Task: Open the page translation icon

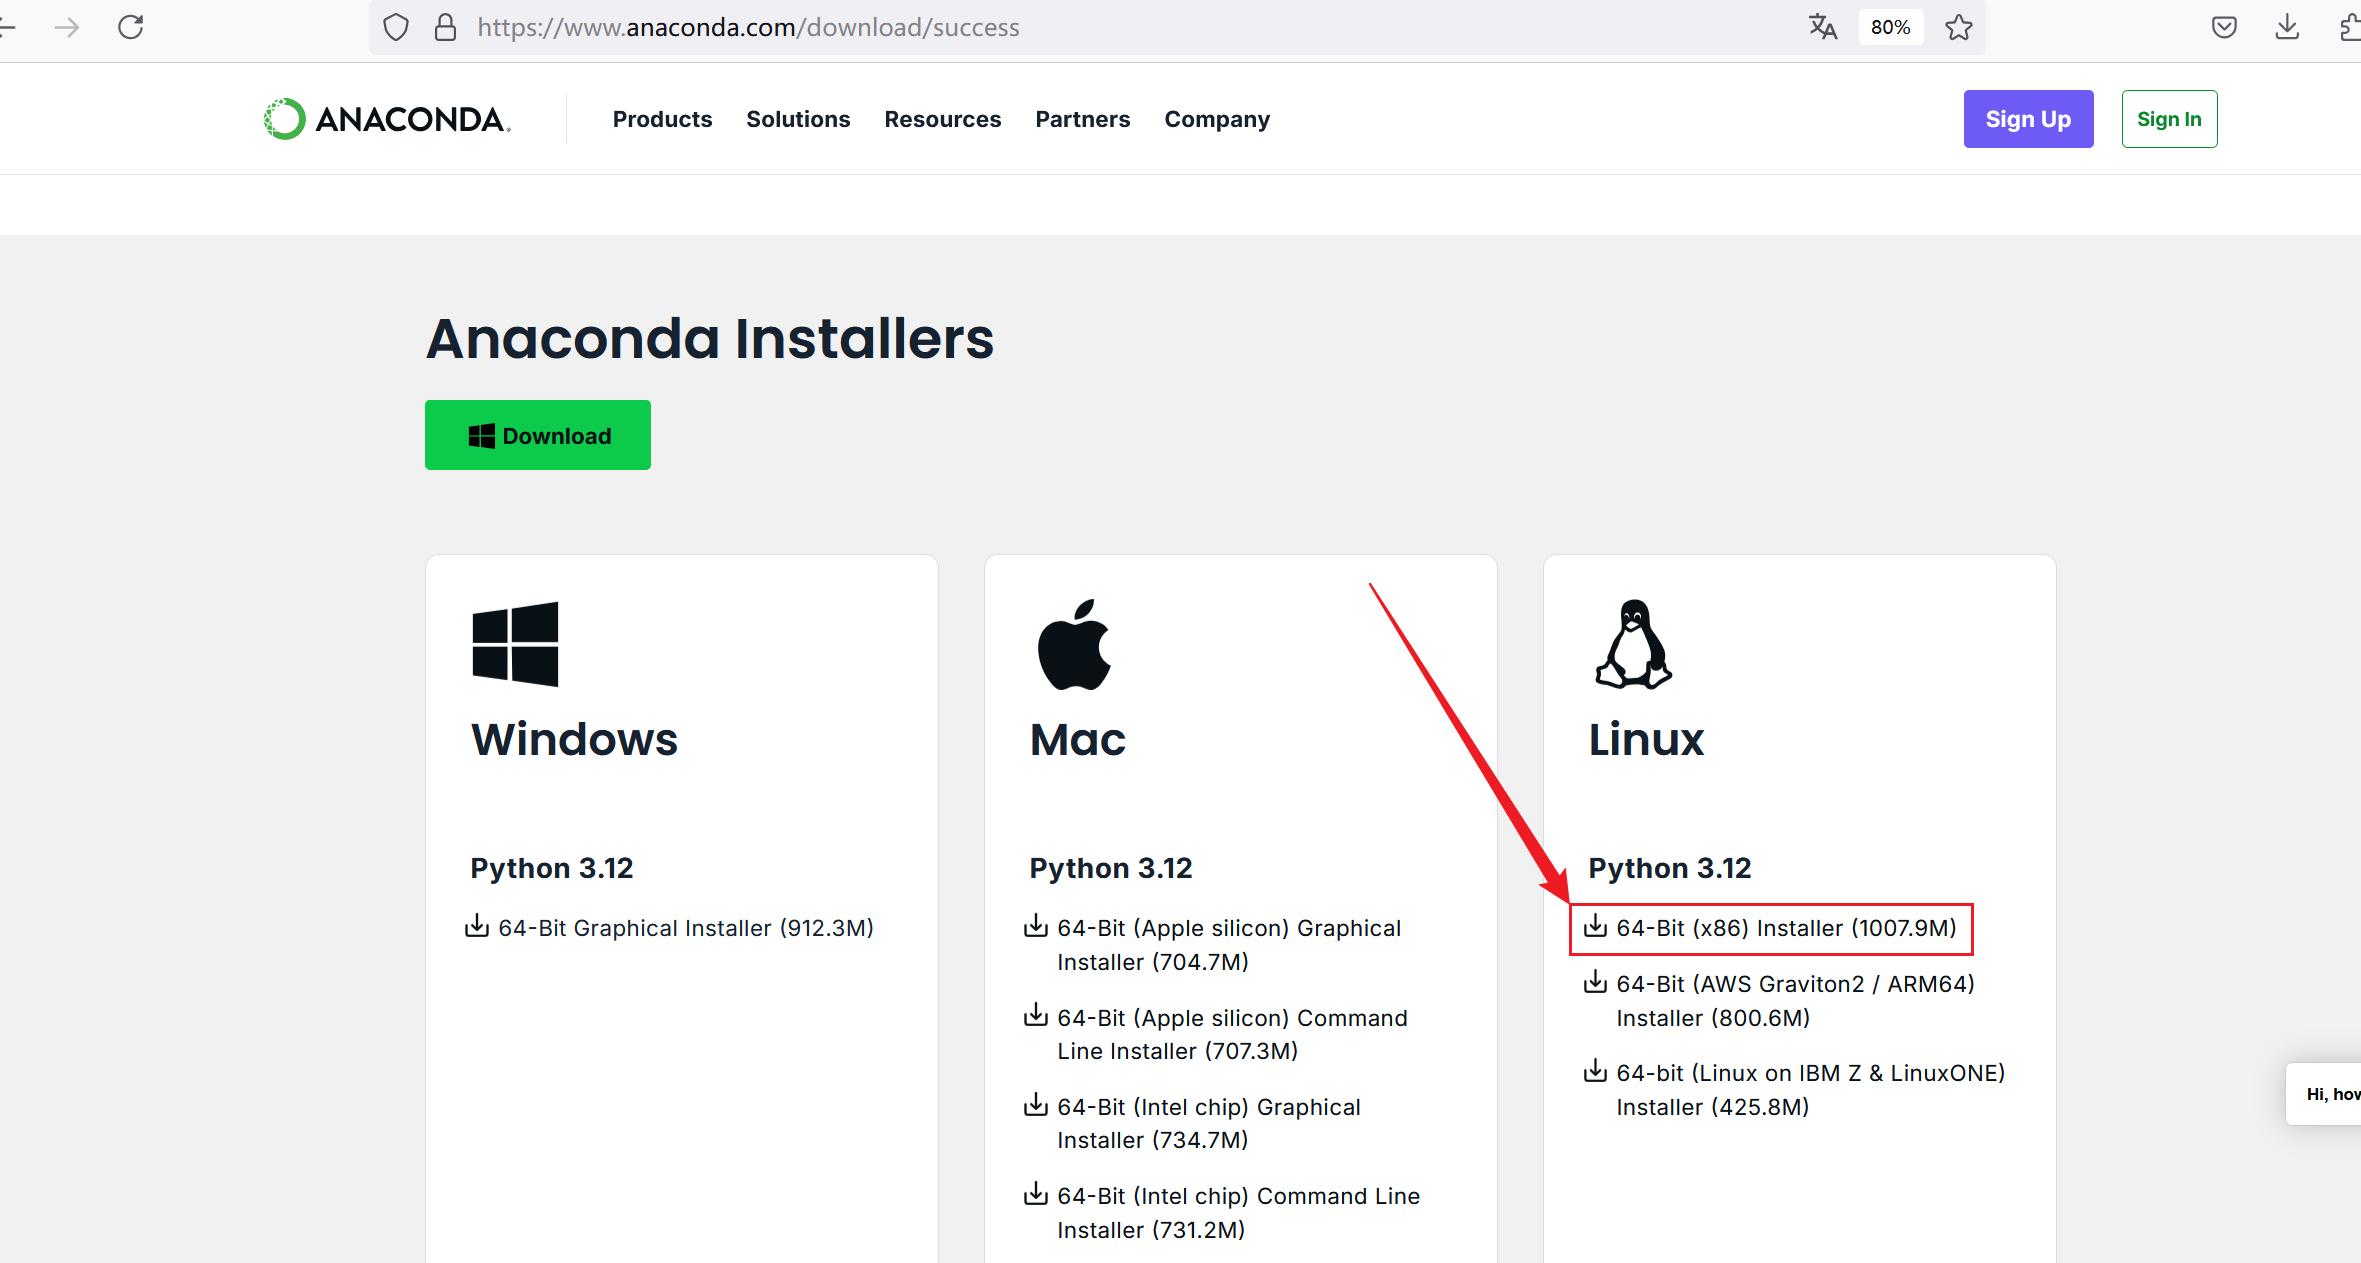Action: 1823,27
